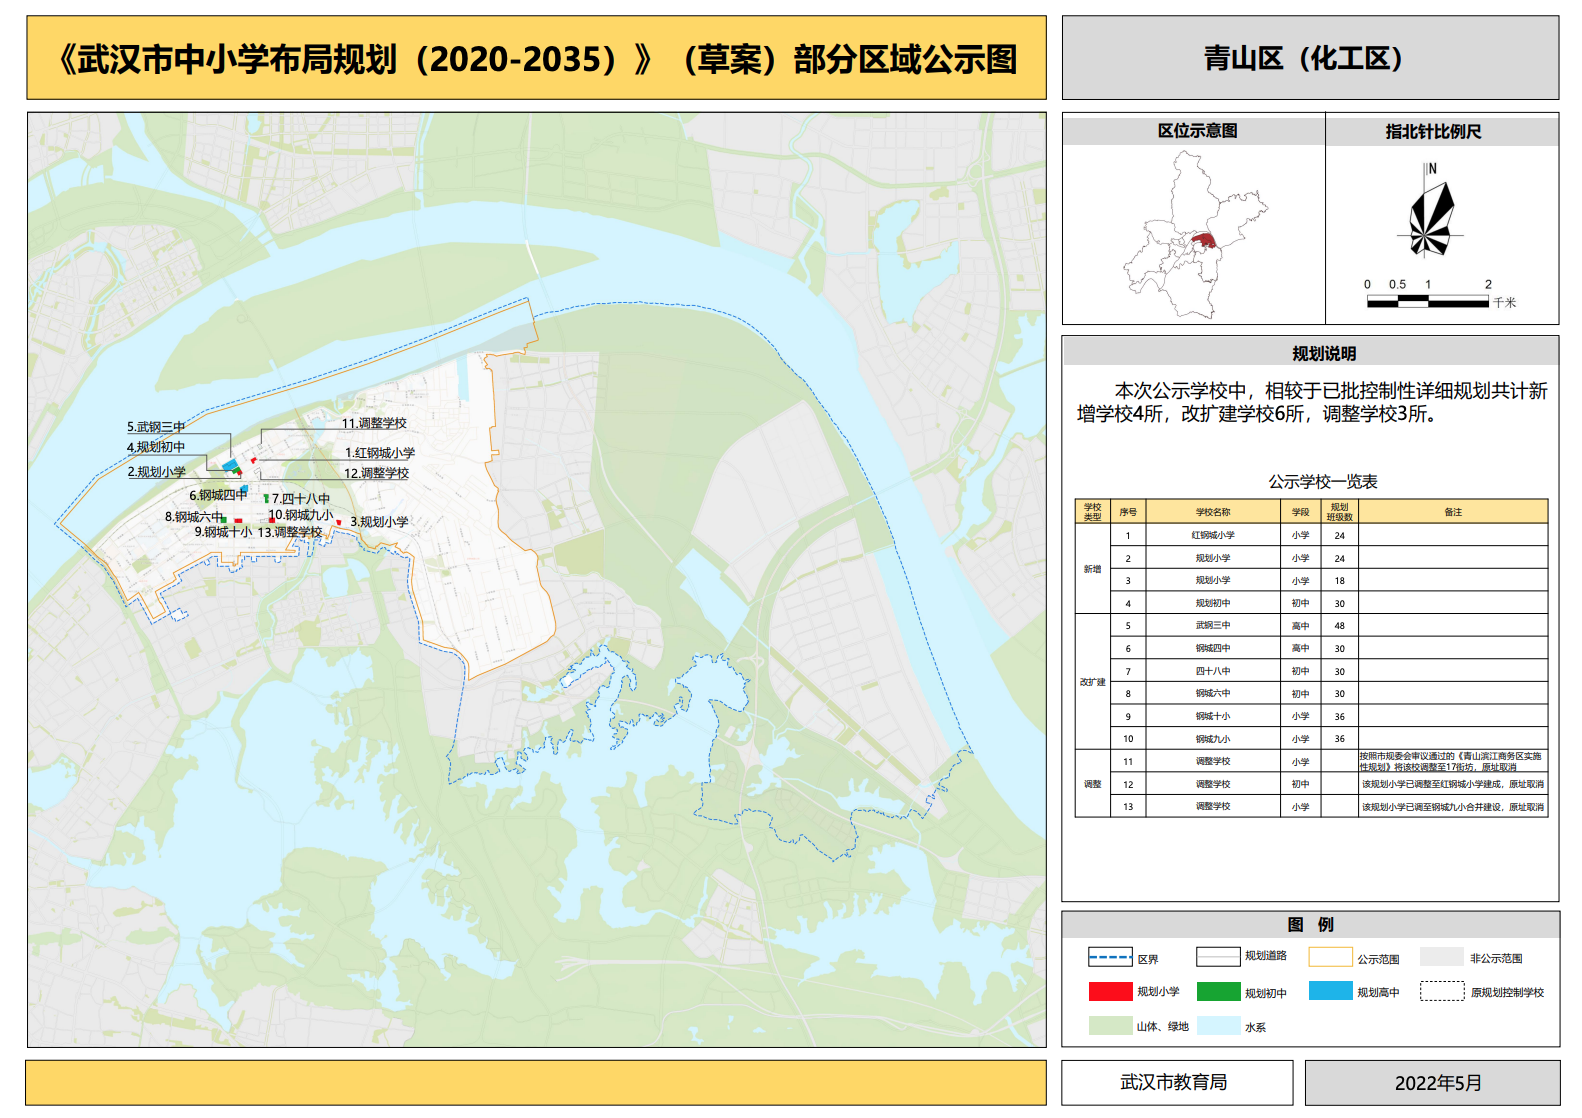Click the 非公示范围 gray legend box
The height and width of the screenshot is (1118, 1582).
pyautogui.click(x=1442, y=957)
